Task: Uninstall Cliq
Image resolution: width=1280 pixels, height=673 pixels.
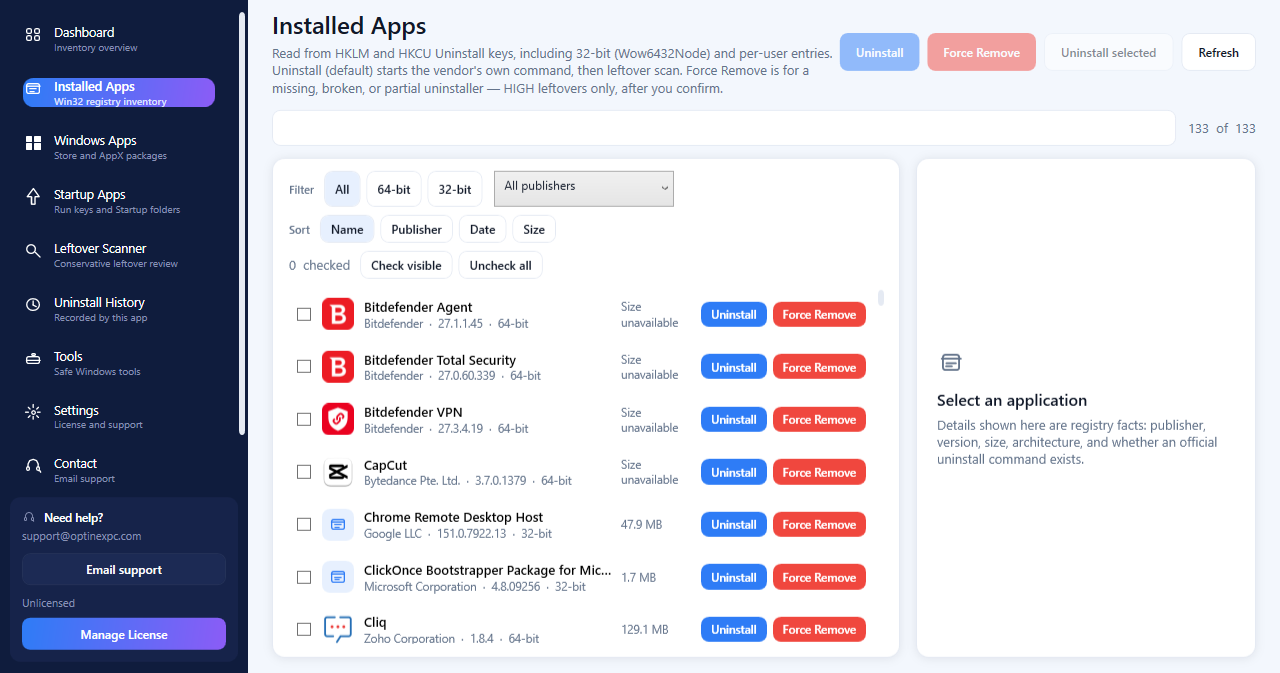Action: click(734, 629)
